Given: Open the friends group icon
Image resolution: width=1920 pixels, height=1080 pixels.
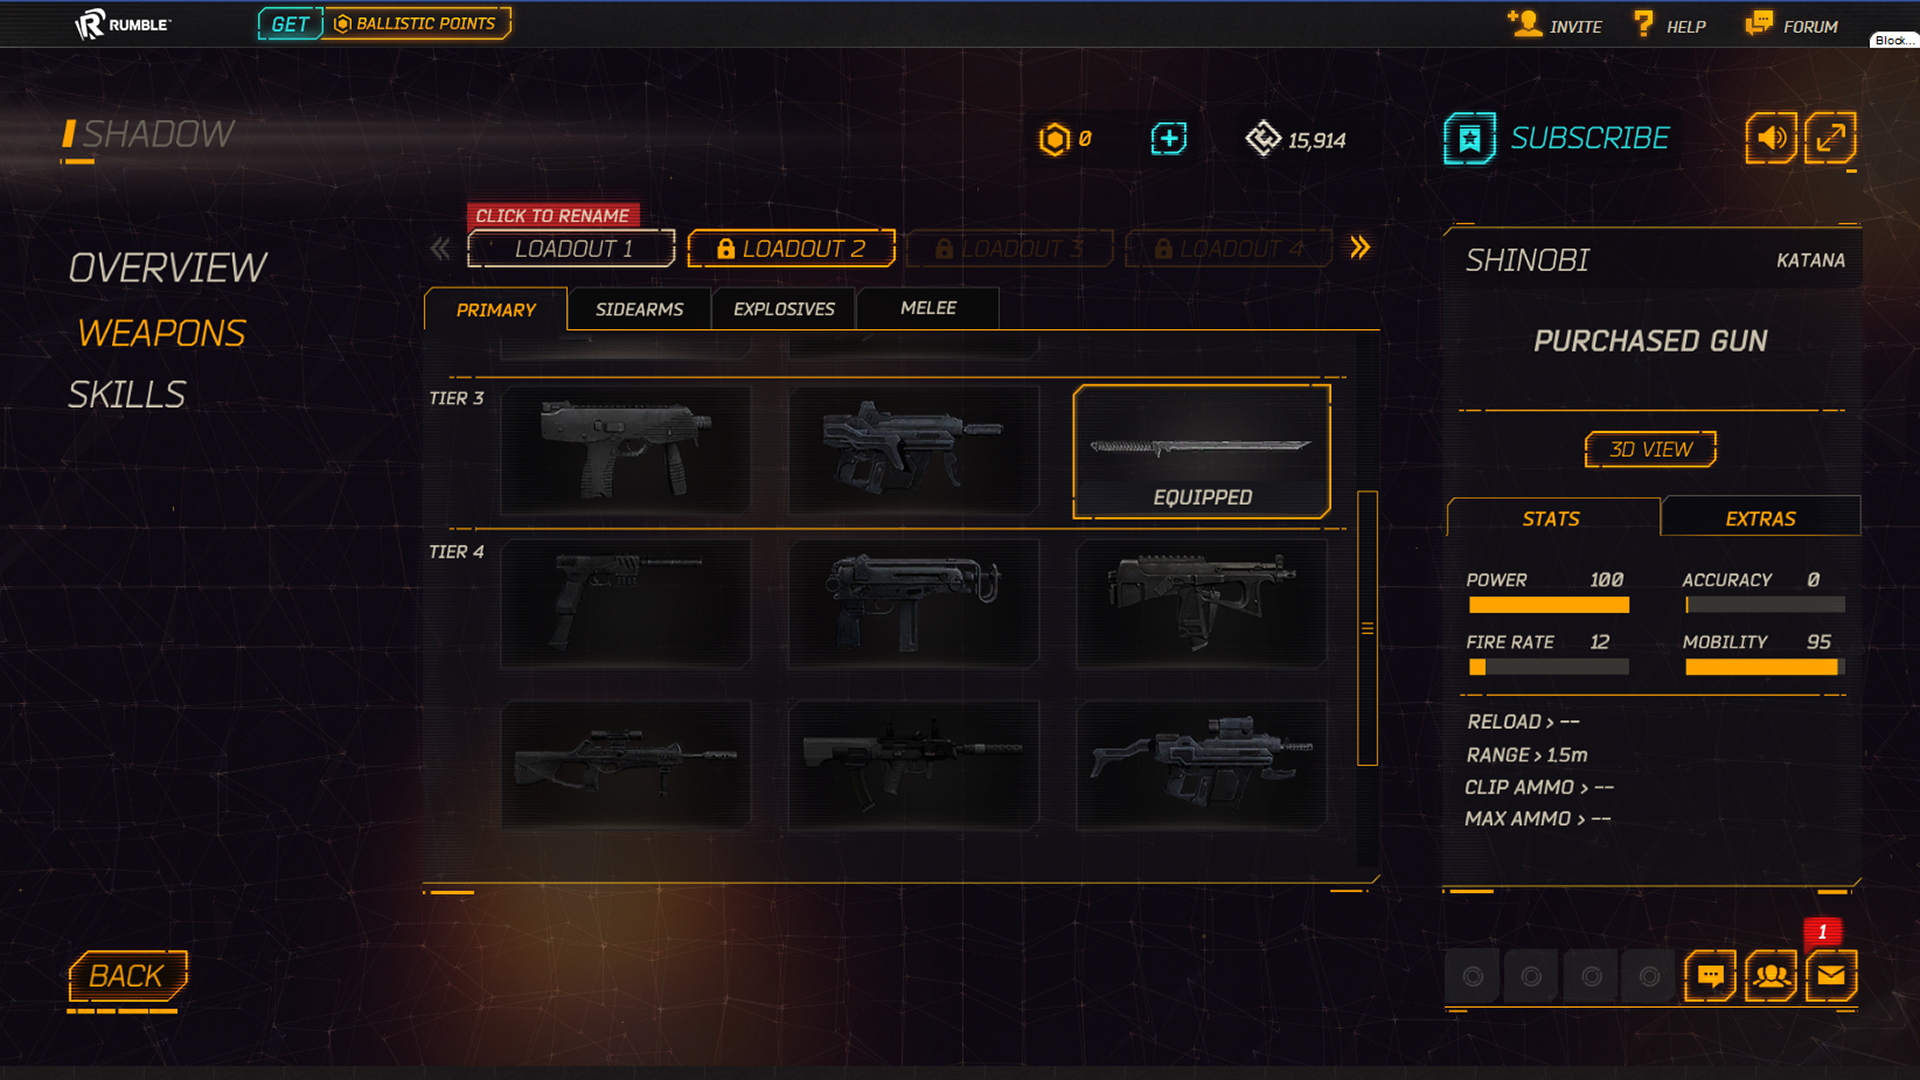Looking at the screenshot, I should pos(1771,975).
